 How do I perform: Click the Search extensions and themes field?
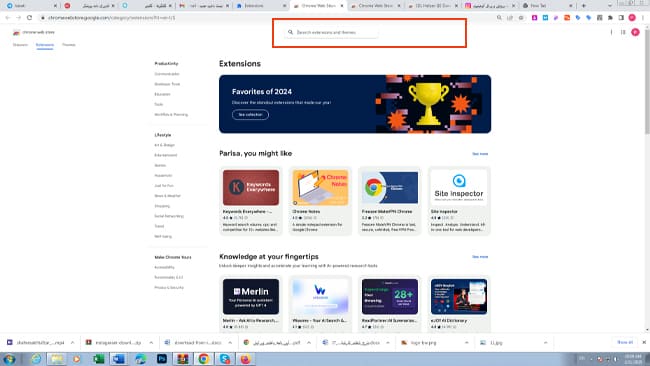pos(331,32)
